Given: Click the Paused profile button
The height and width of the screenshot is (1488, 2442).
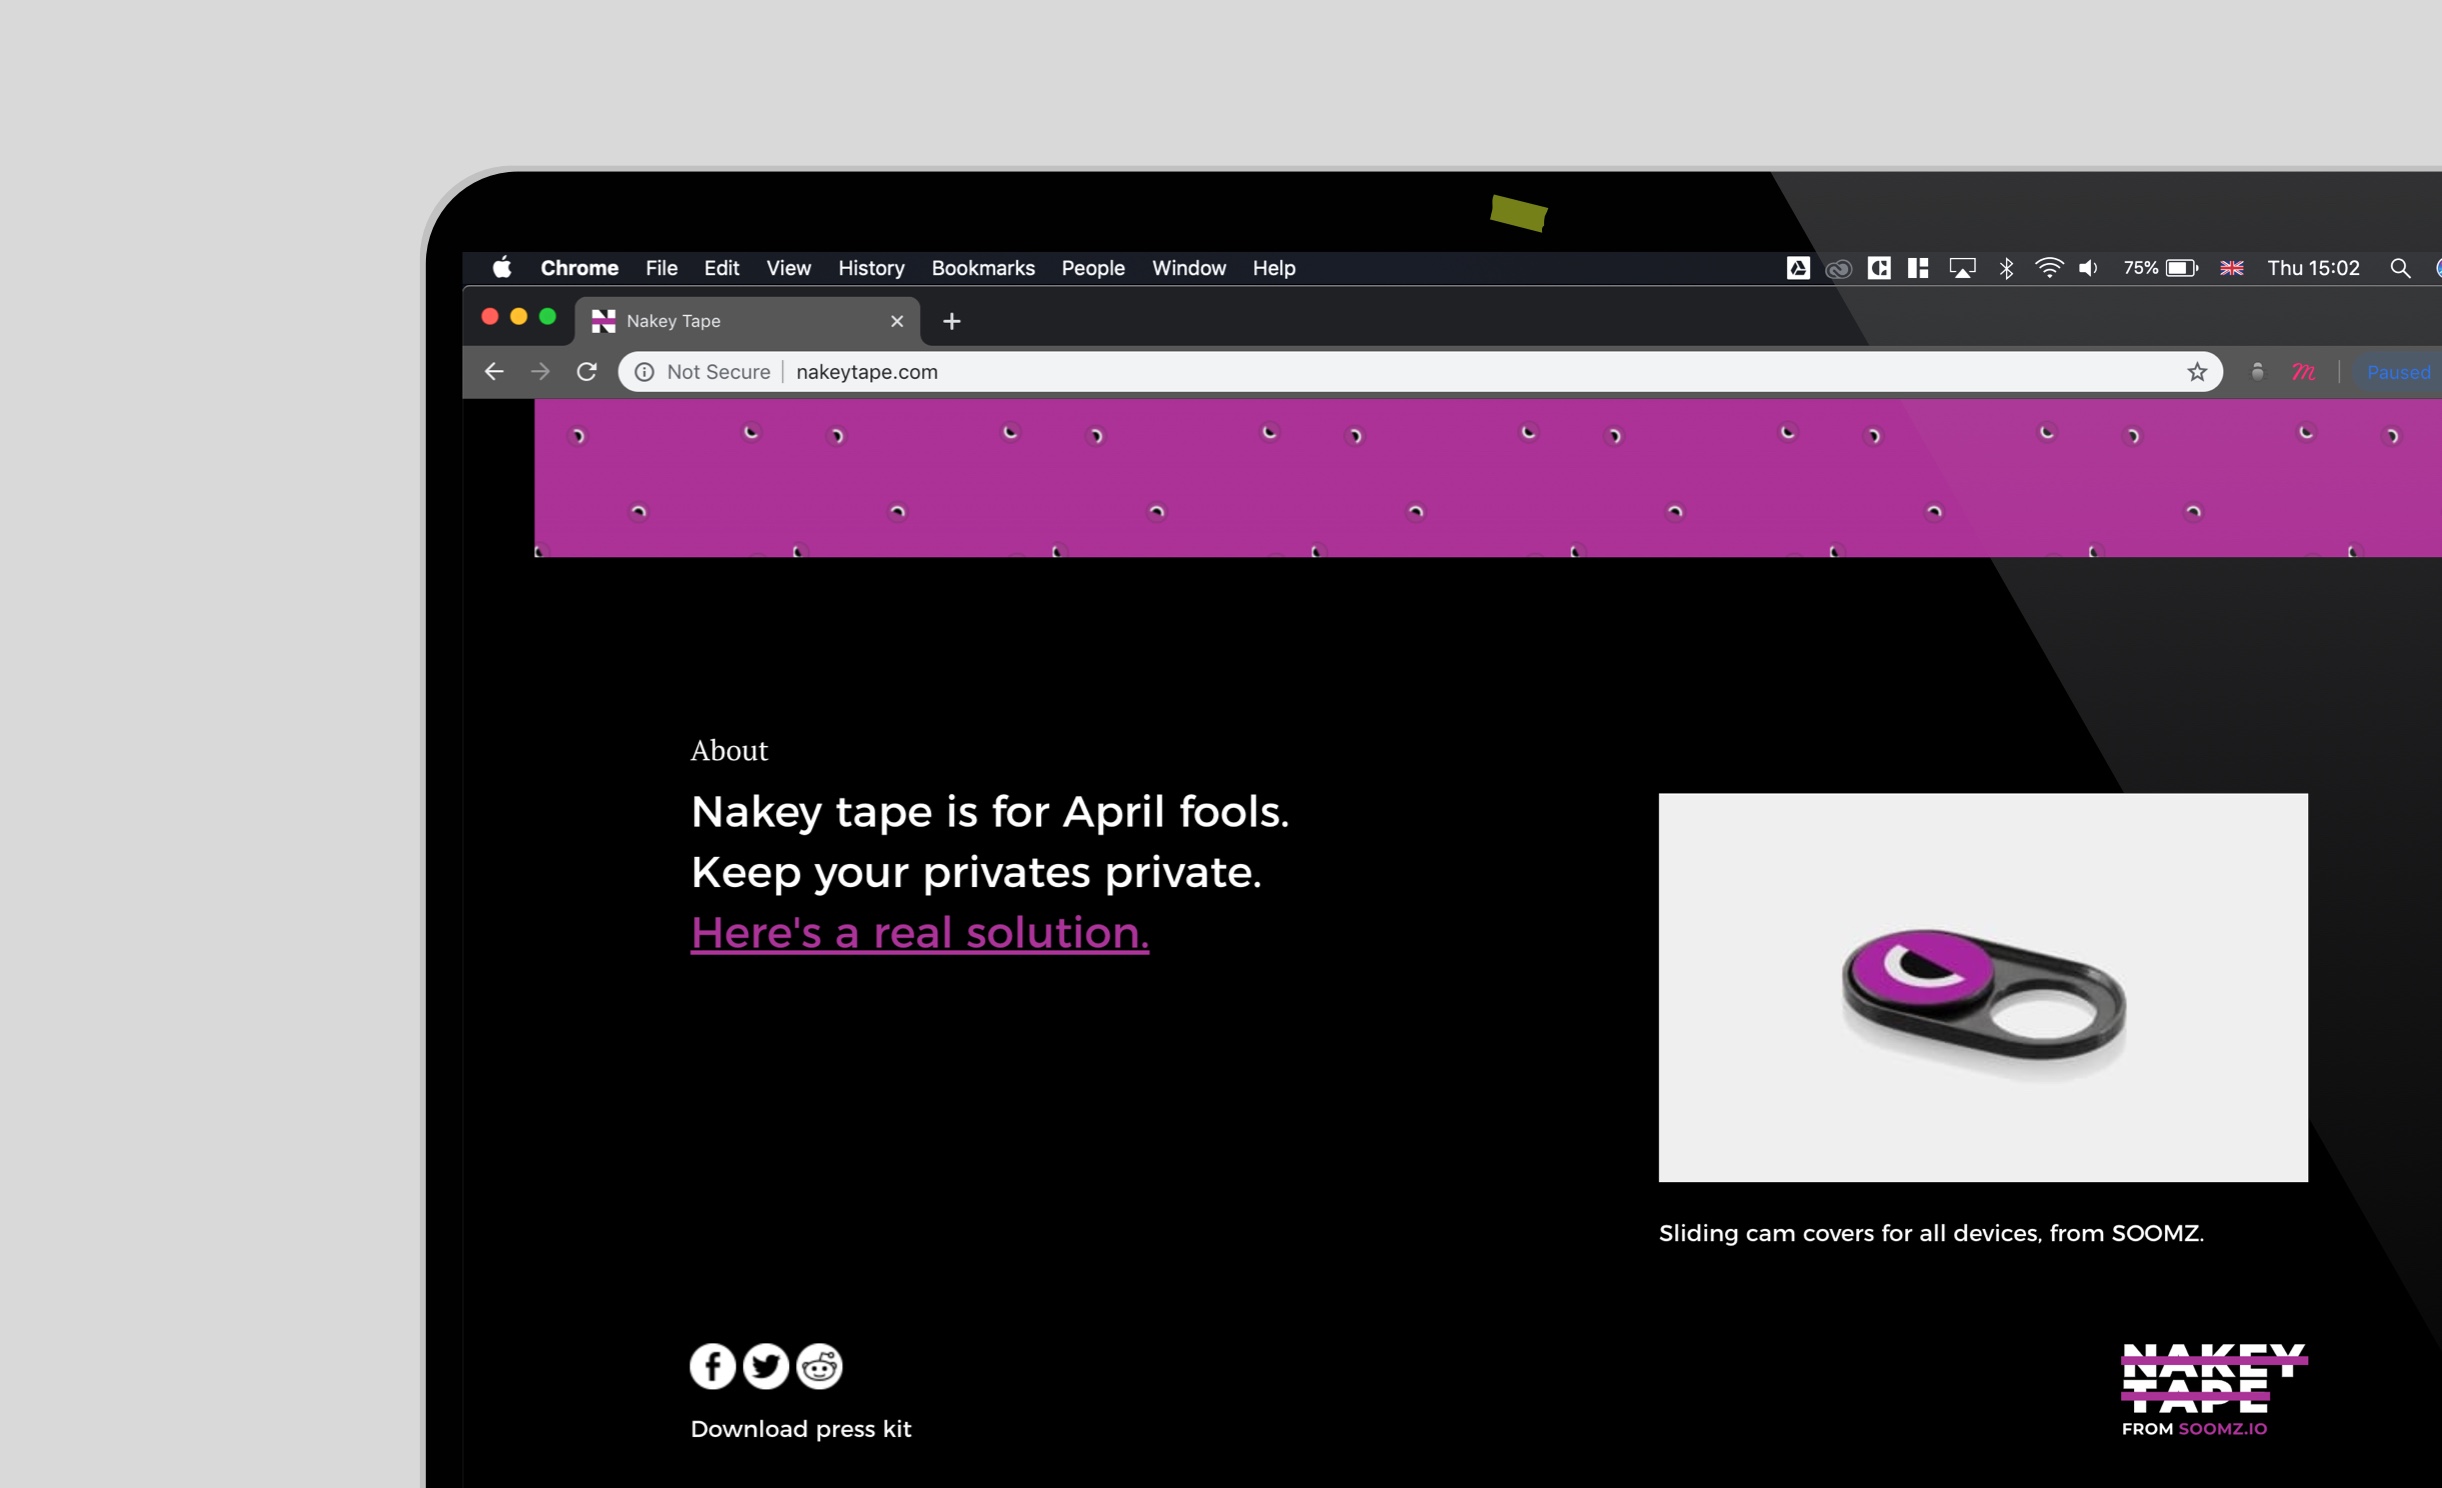Looking at the screenshot, I should [x=2398, y=372].
